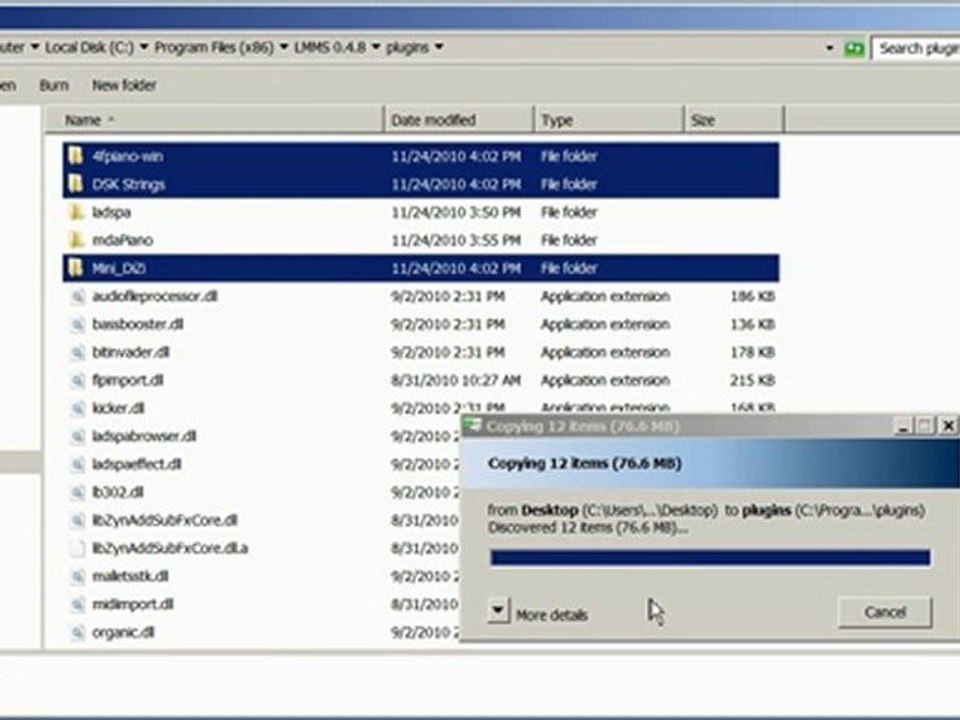Click the bassbooster.dll file name
The width and height of the screenshot is (960, 720).
pos(138,324)
